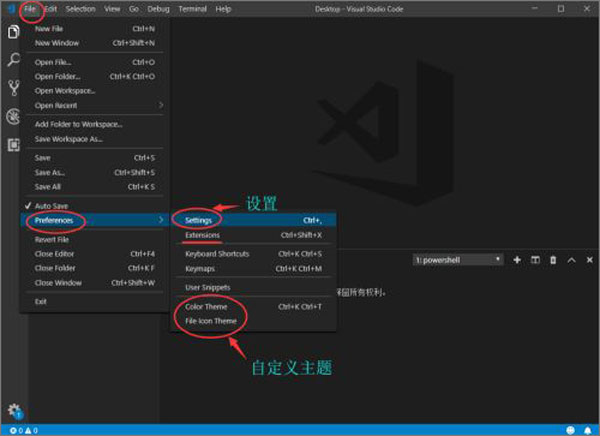The image size is (600, 436).
Task: Open the Search view in the activity bar
Action: tap(13, 60)
